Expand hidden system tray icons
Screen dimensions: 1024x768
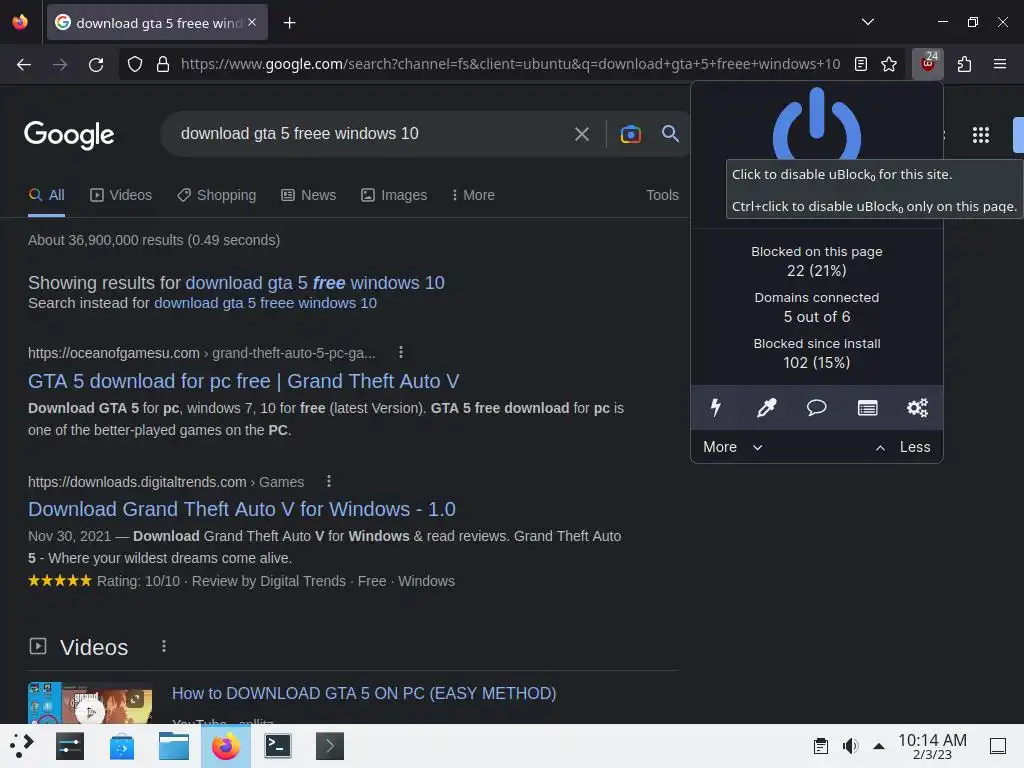879,746
